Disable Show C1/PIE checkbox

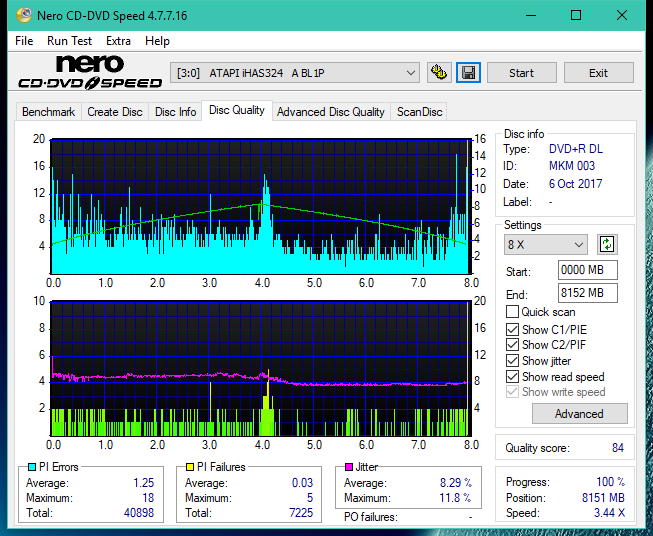pos(512,329)
